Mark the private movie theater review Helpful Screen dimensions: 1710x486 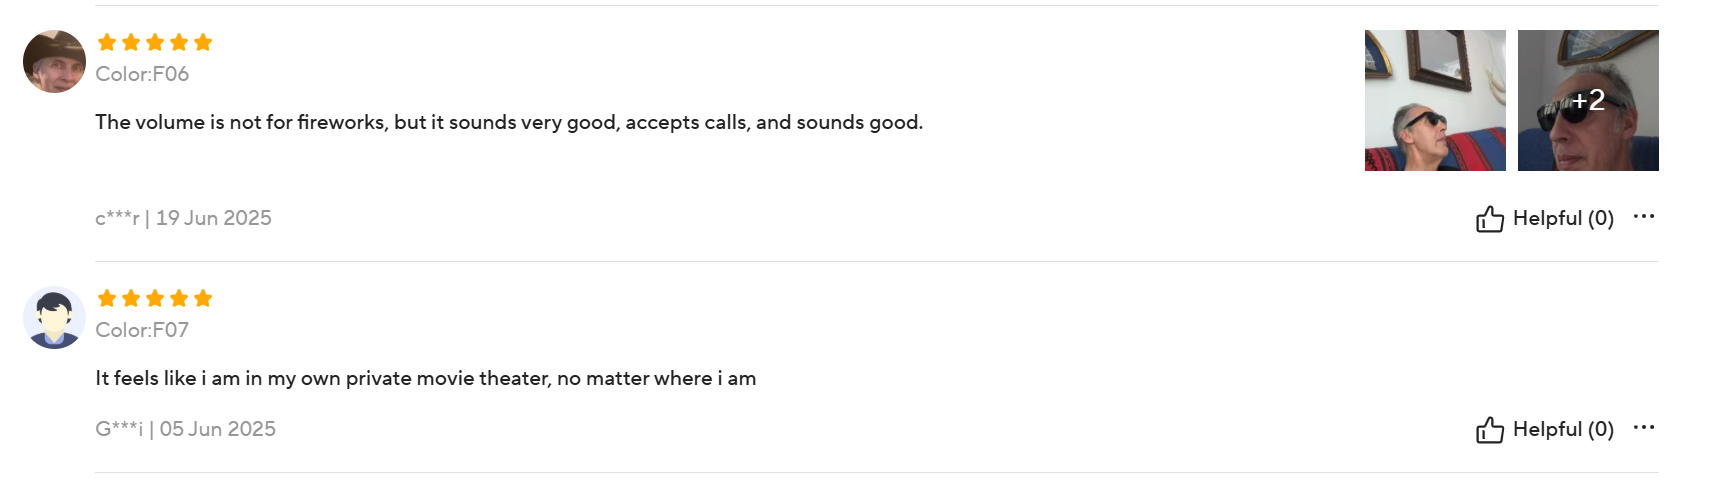(x=1562, y=429)
